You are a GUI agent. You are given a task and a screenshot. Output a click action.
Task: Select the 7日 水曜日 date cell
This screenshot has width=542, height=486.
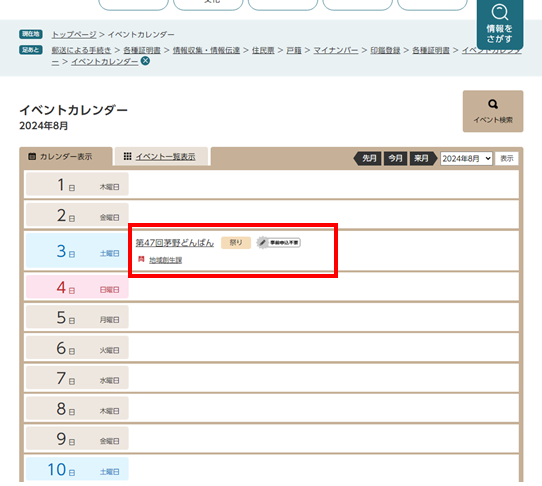(77, 378)
